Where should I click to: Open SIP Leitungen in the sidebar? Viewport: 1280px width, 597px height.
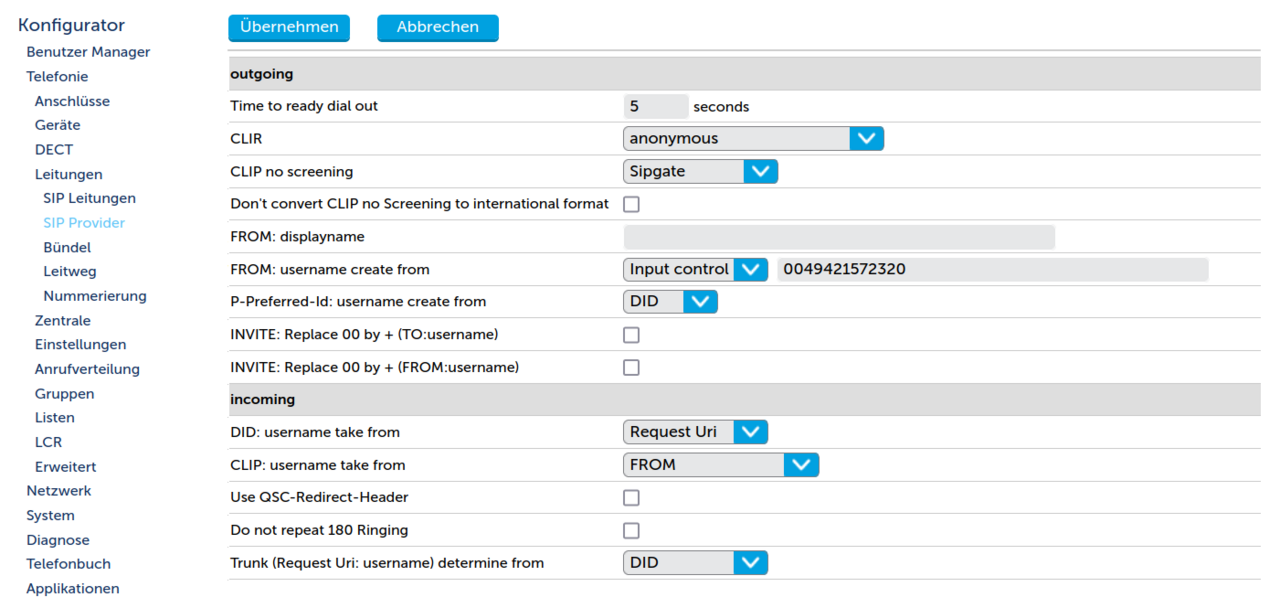pos(89,199)
